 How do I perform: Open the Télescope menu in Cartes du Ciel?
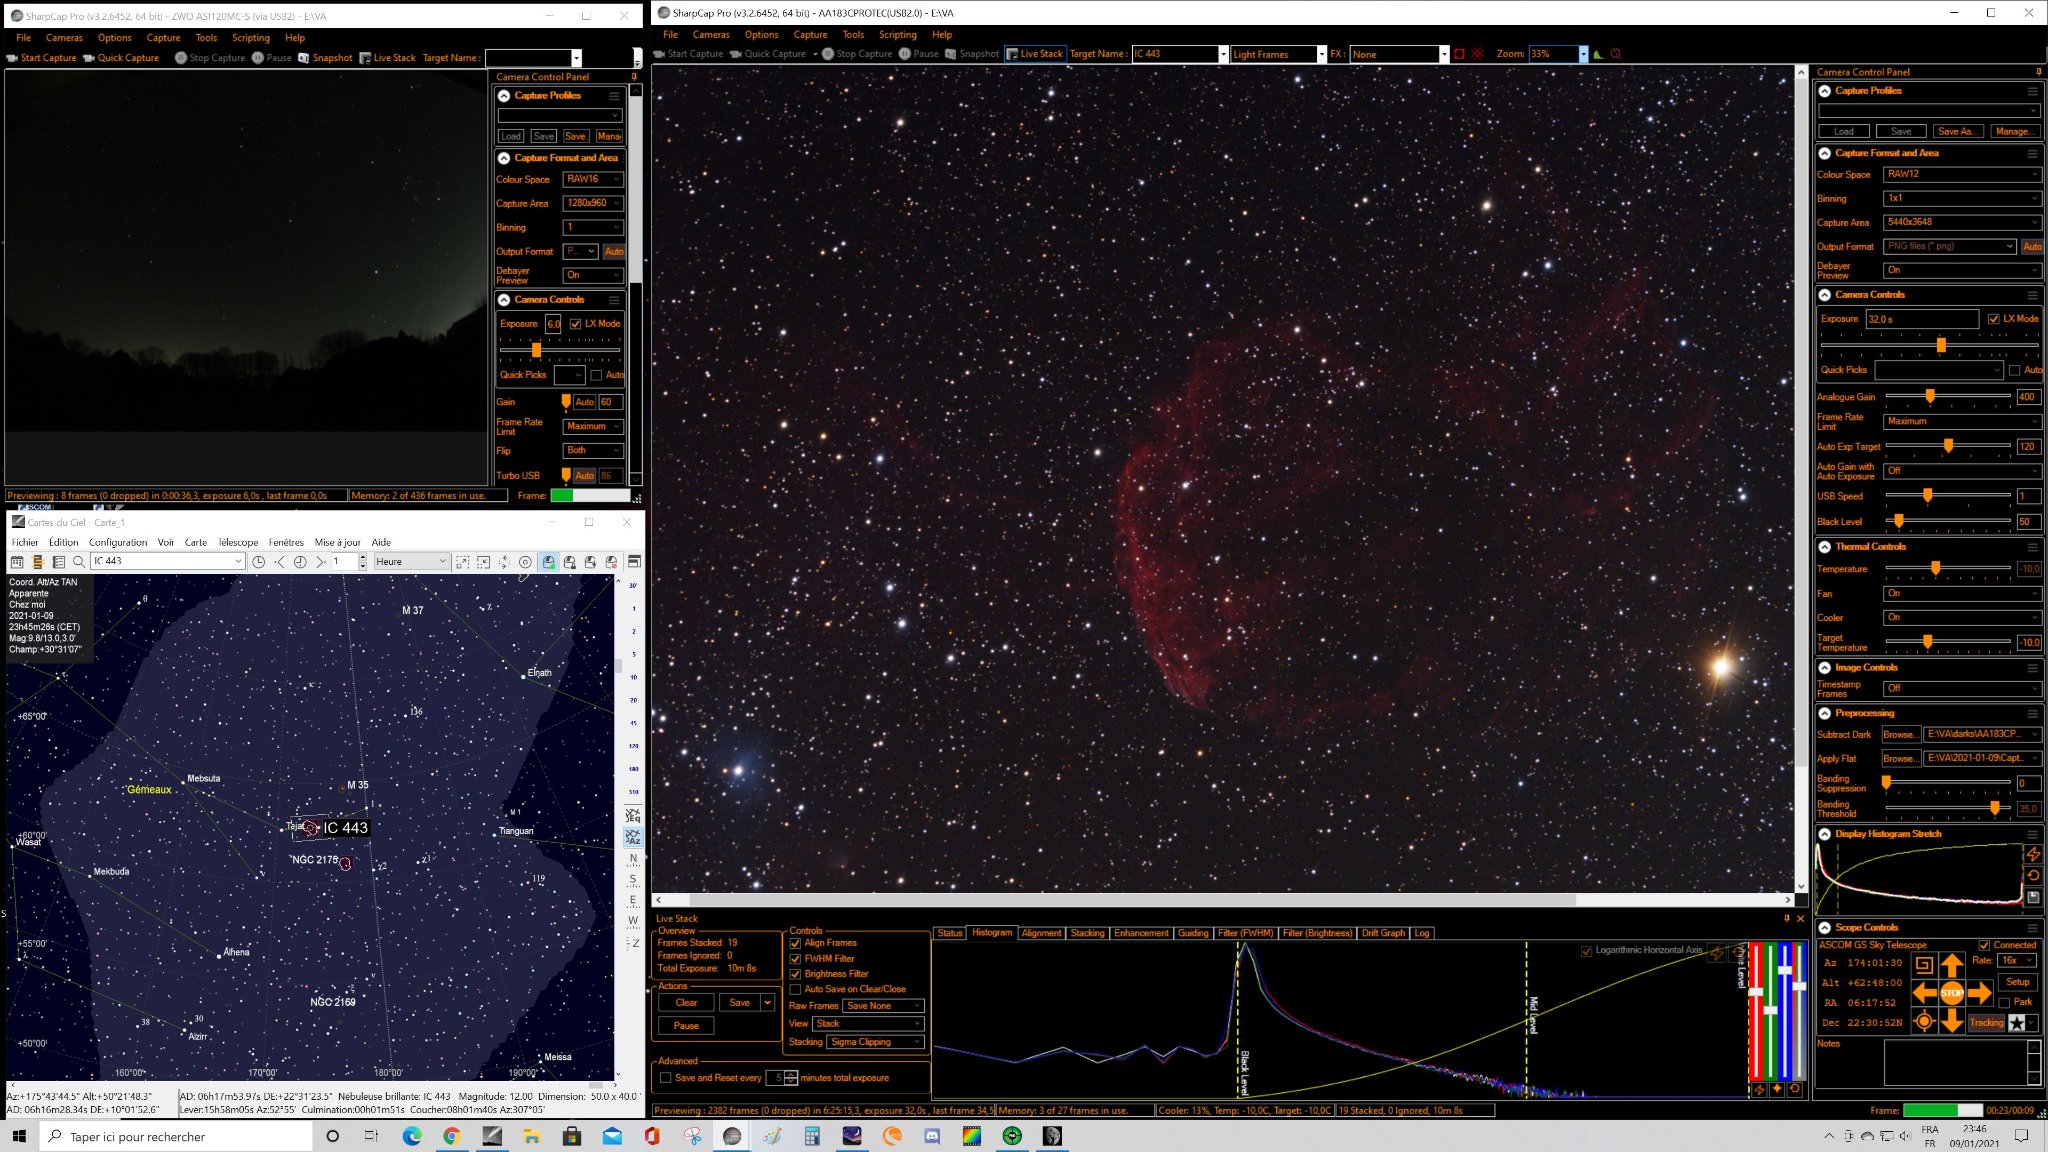pos(238,542)
